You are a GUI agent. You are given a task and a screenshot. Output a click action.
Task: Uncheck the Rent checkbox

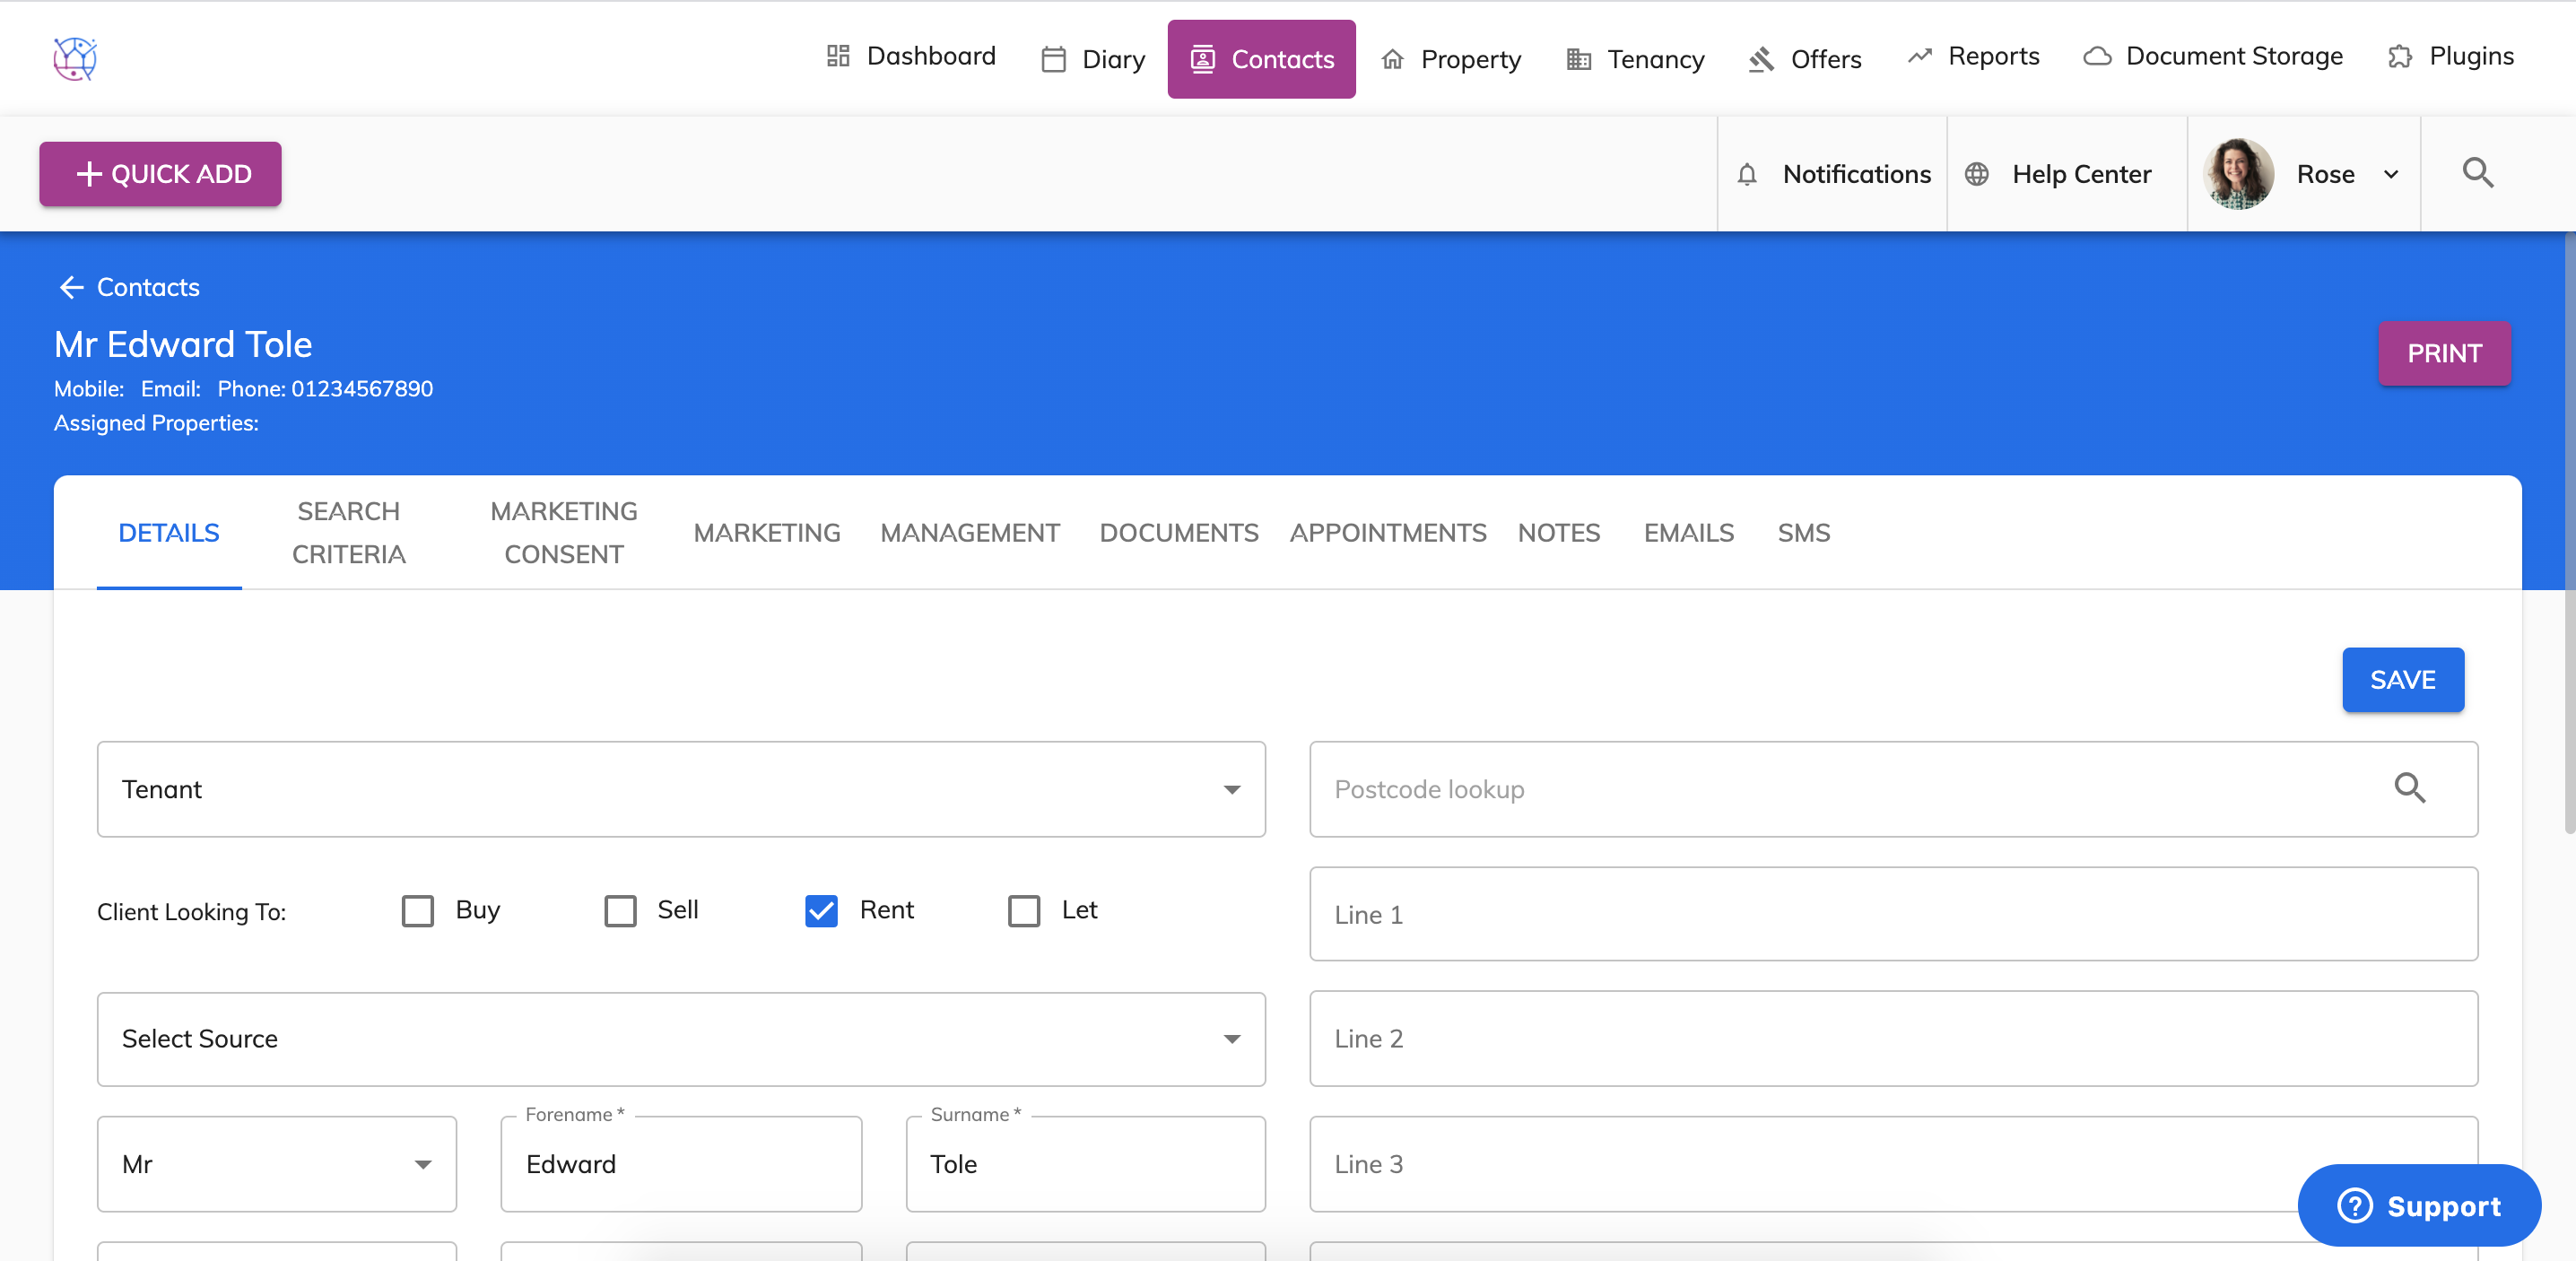[x=821, y=910]
